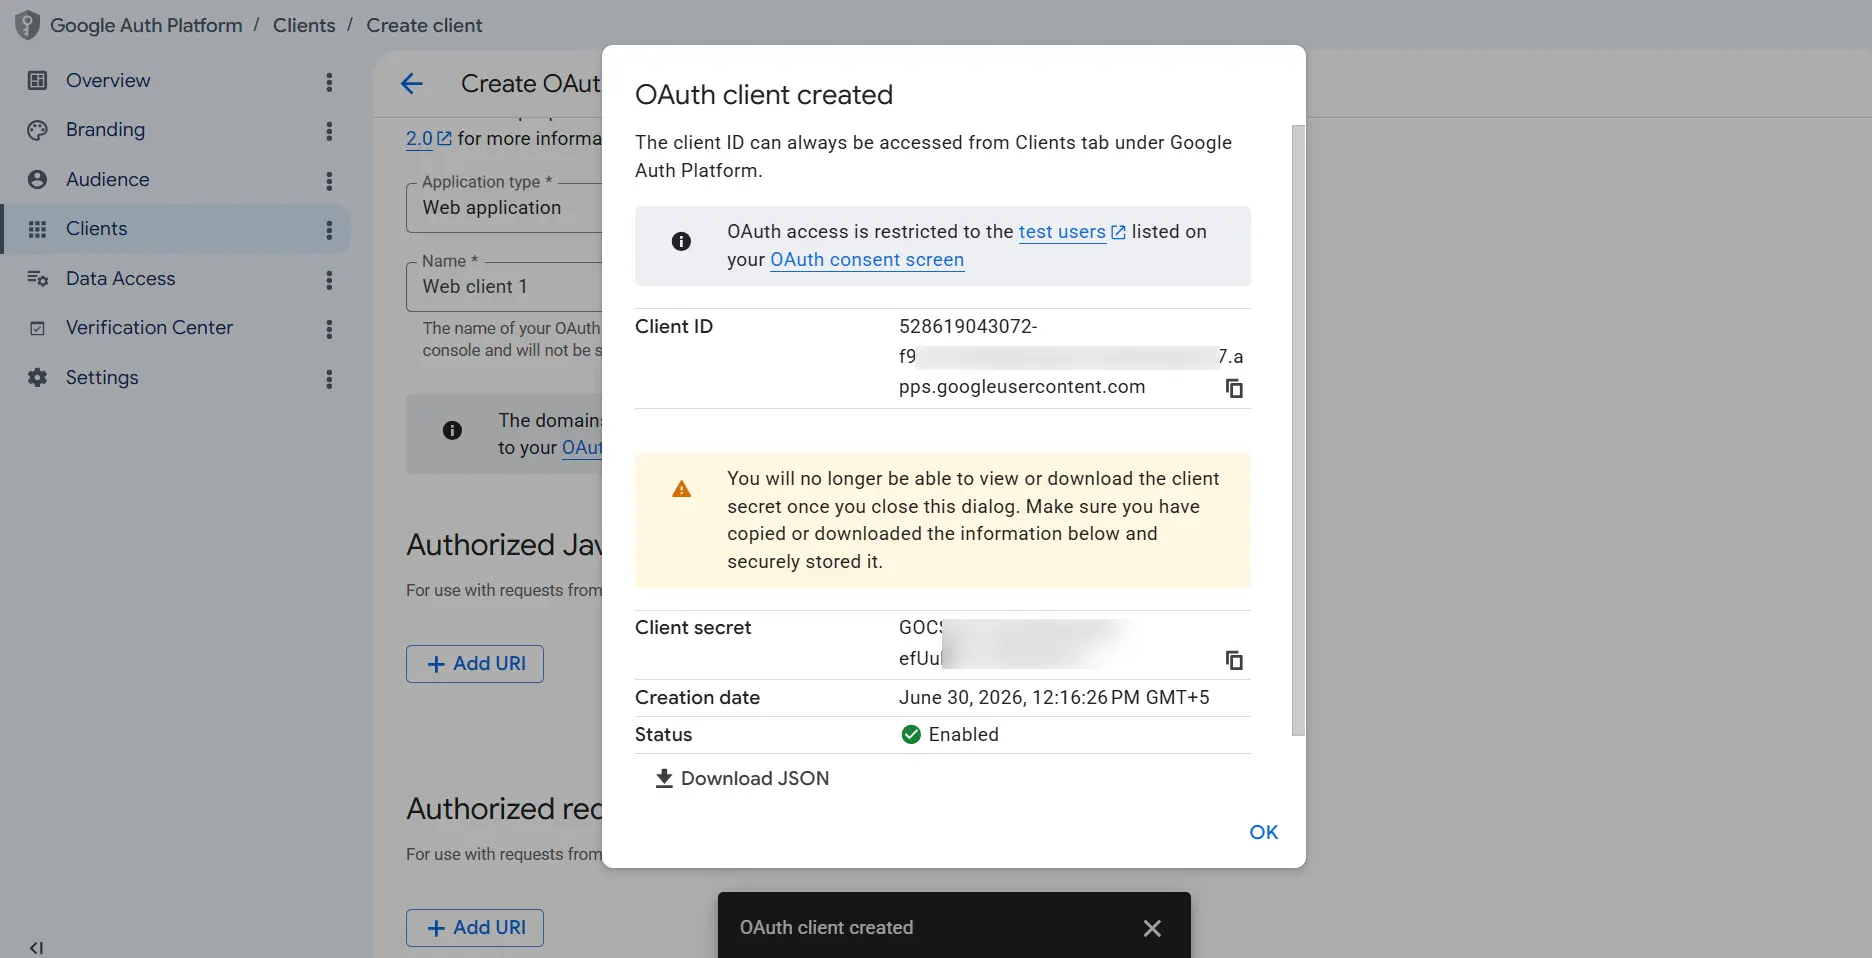The image size is (1872, 958).
Task: Select the Clients sidebar item
Action: 176,229
